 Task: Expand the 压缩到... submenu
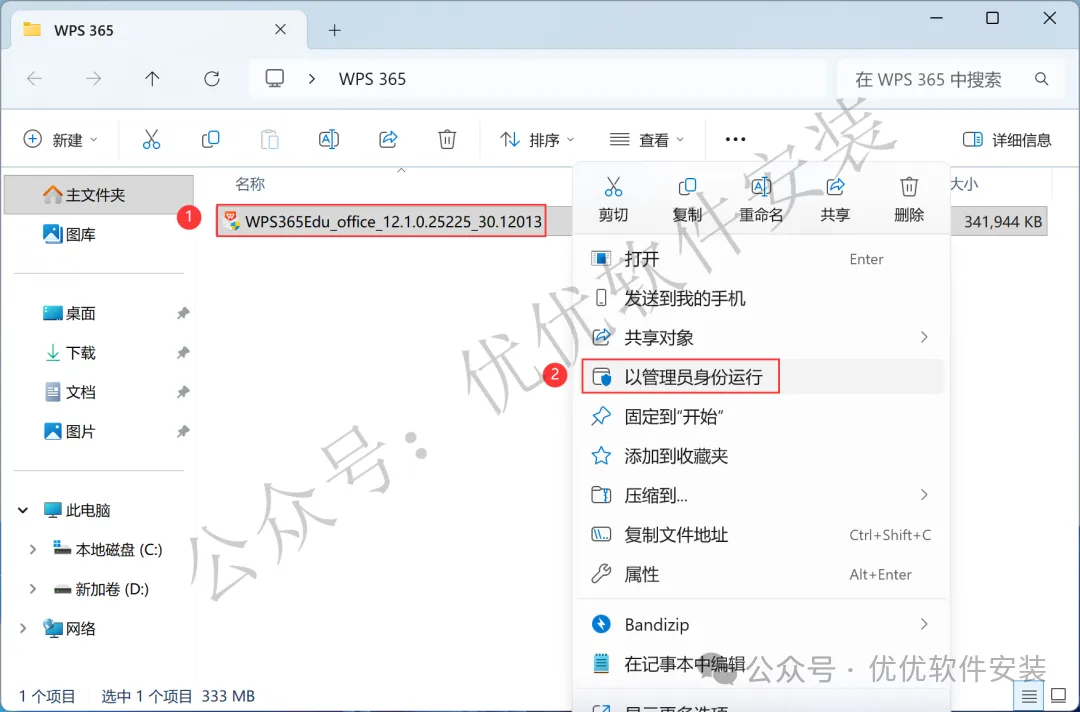click(x=924, y=495)
